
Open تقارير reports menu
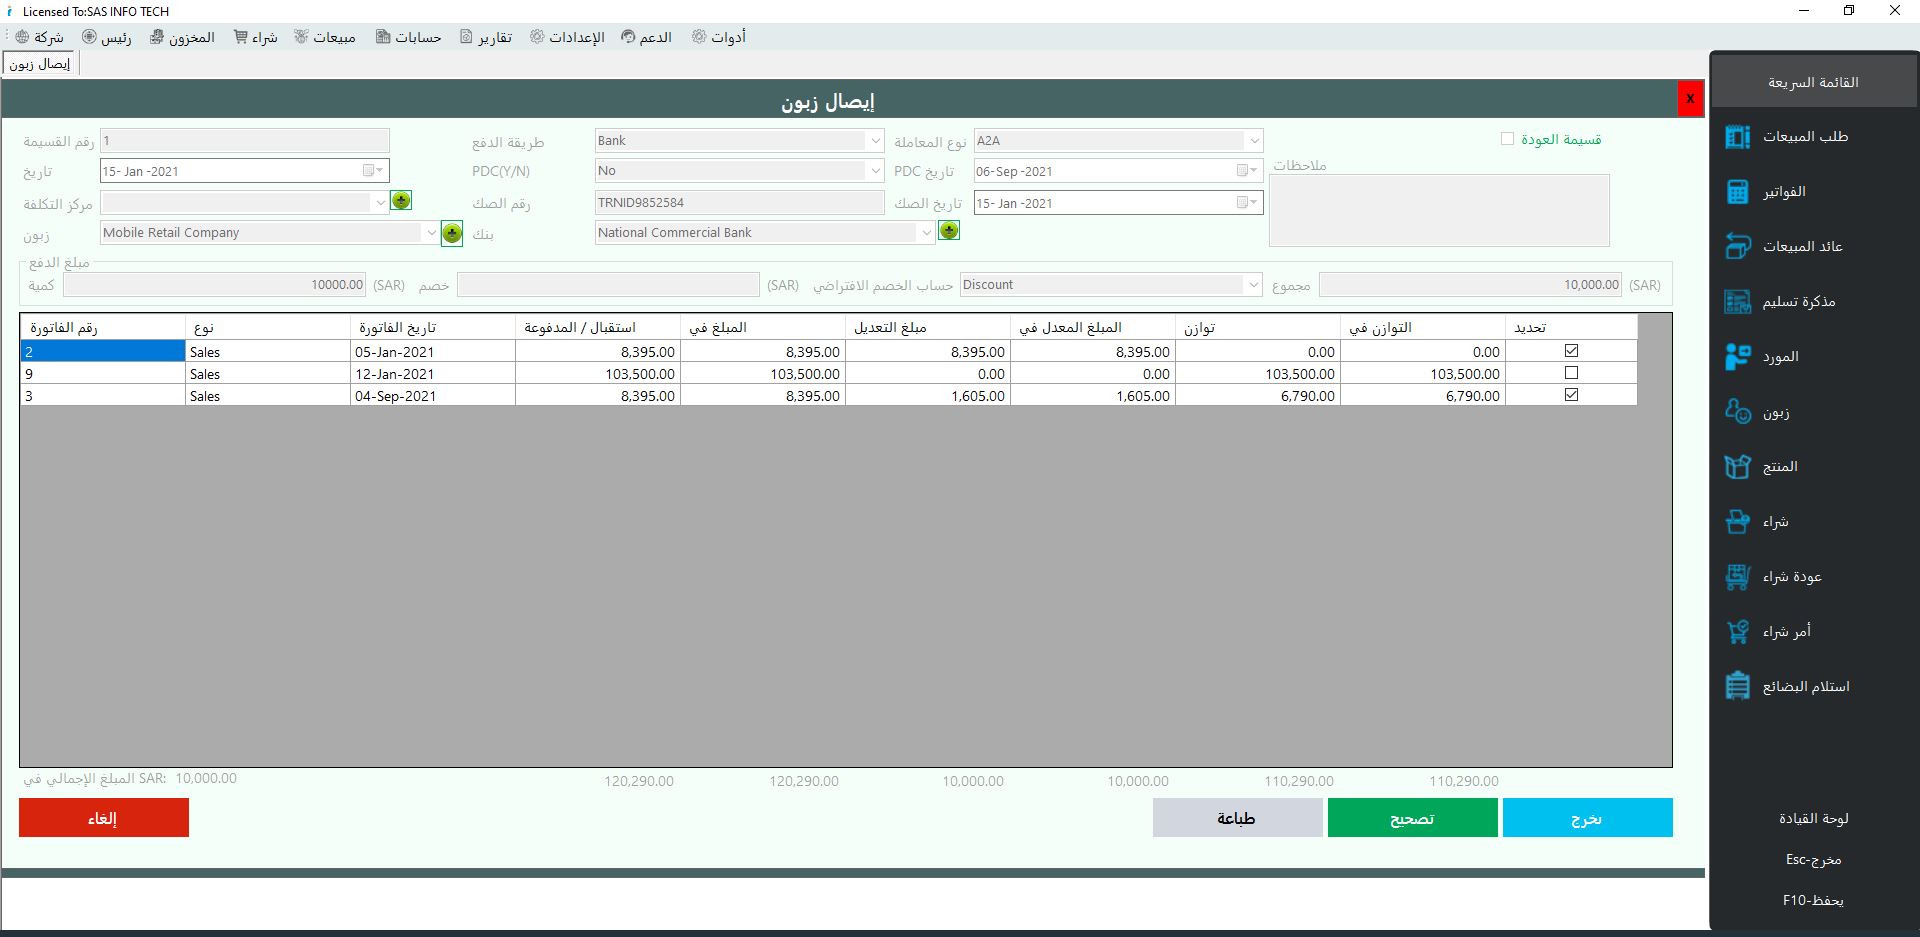coord(486,37)
